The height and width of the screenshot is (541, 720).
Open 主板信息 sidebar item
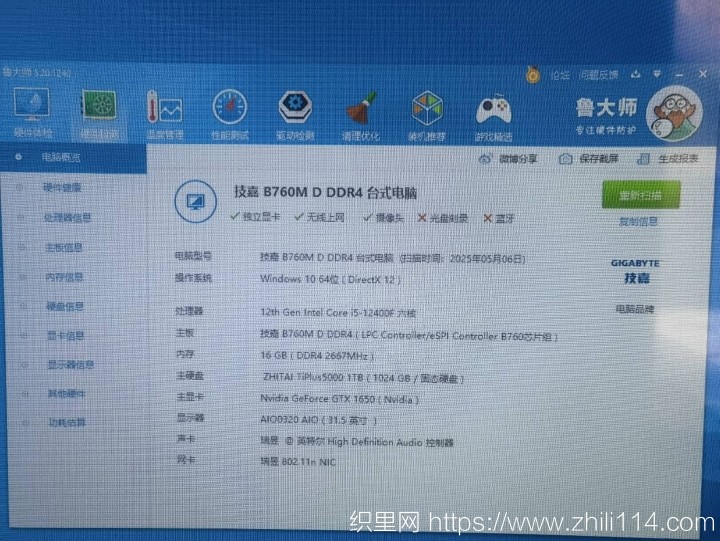(x=64, y=248)
